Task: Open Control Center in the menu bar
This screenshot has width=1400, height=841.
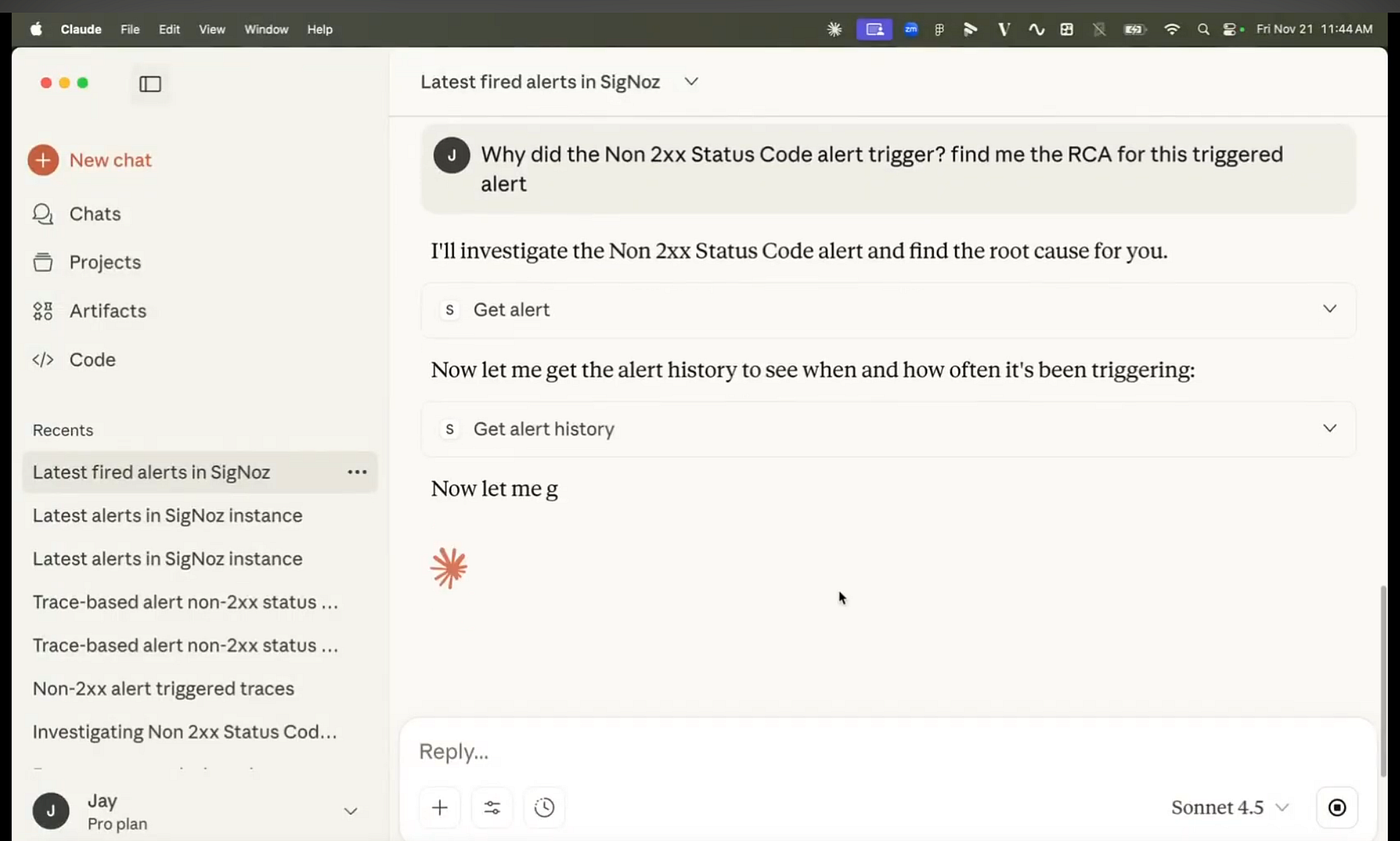Action: pos(1230,30)
